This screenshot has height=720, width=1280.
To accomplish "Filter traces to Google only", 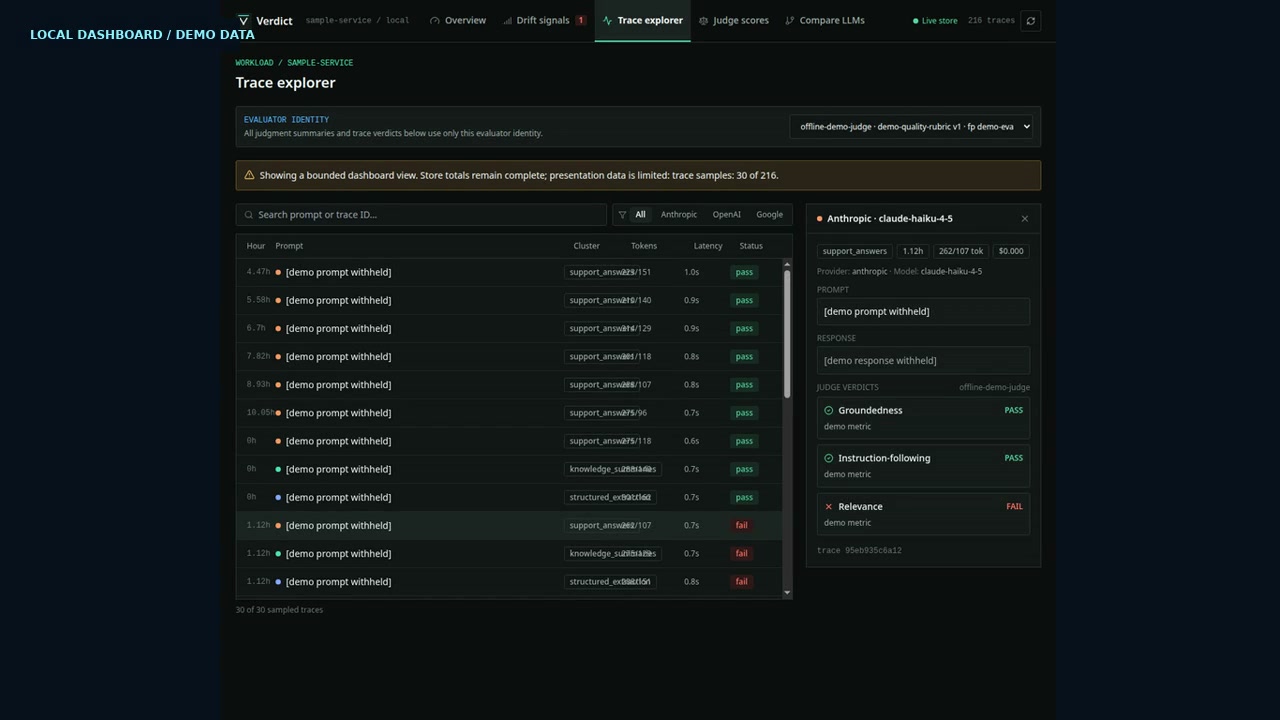I will point(770,215).
